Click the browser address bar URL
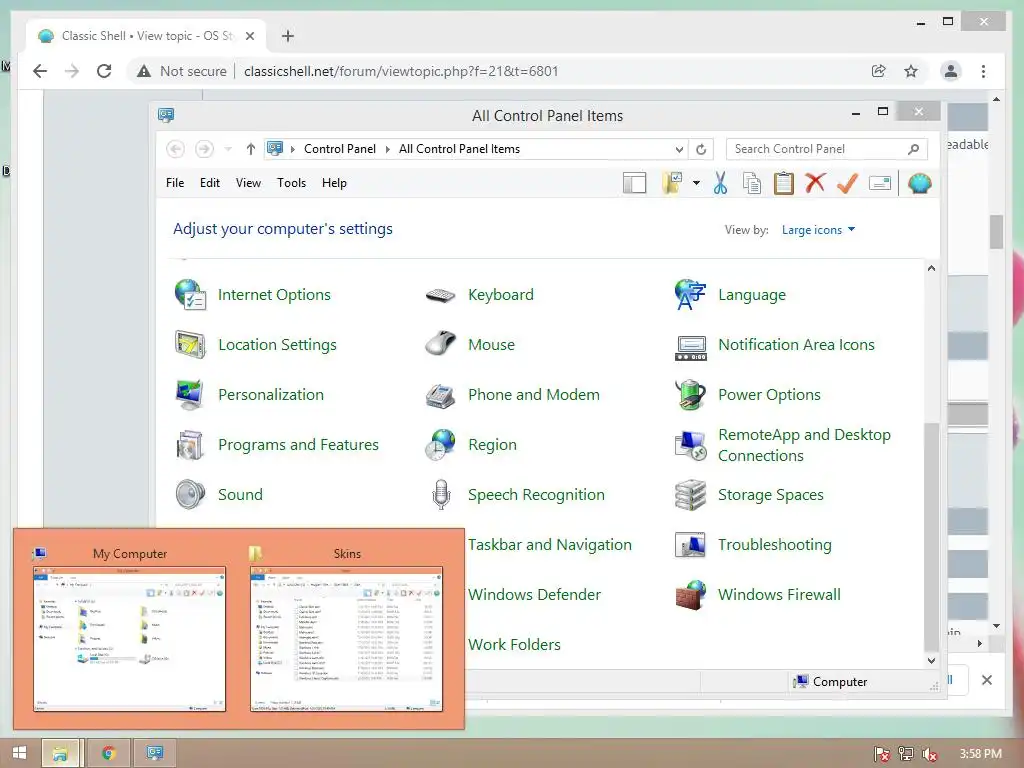 [x=401, y=71]
